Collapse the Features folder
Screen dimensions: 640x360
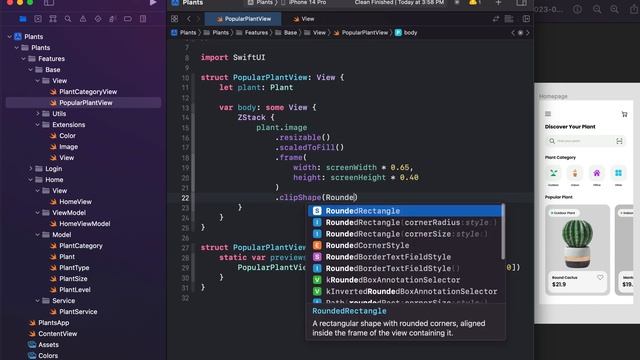[23, 59]
